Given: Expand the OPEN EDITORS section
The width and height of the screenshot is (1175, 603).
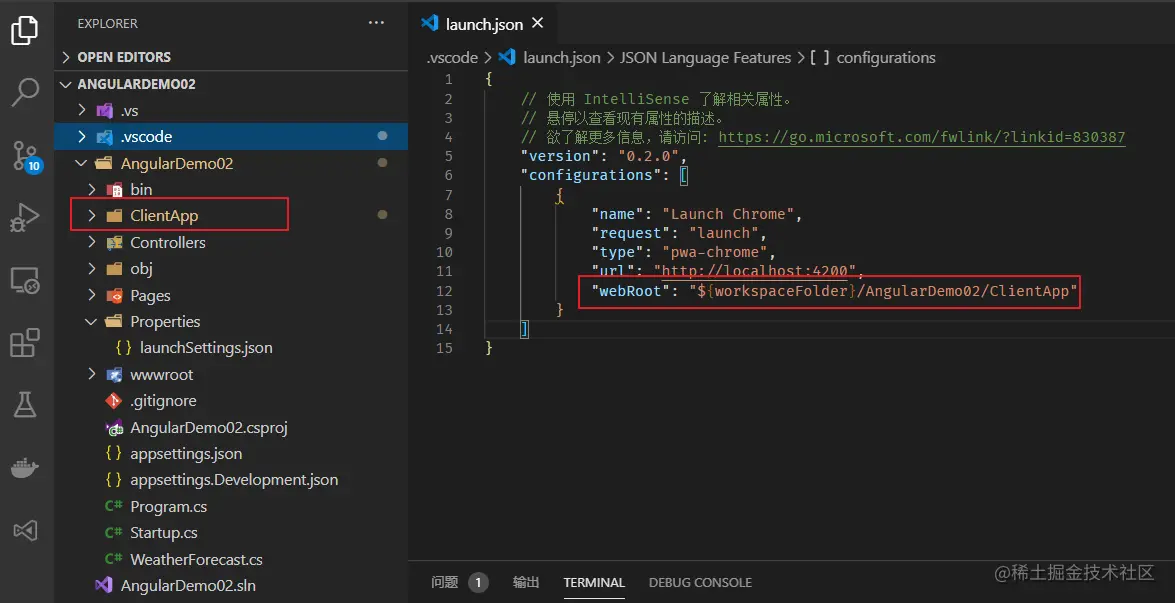Looking at the screenshot, I should [232, 57].
